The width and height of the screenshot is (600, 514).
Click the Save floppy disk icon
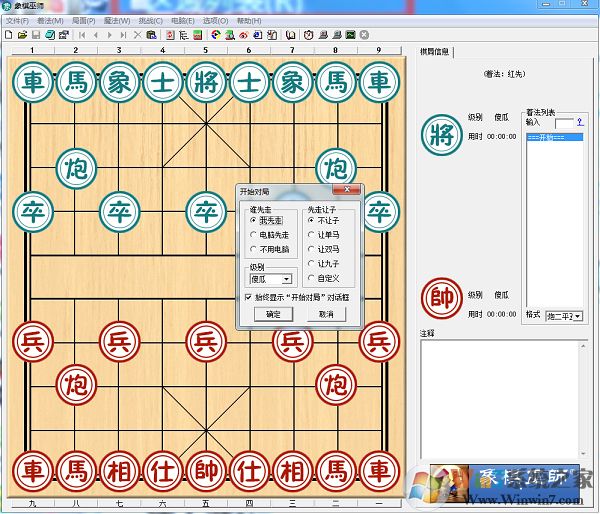[36, 35]
